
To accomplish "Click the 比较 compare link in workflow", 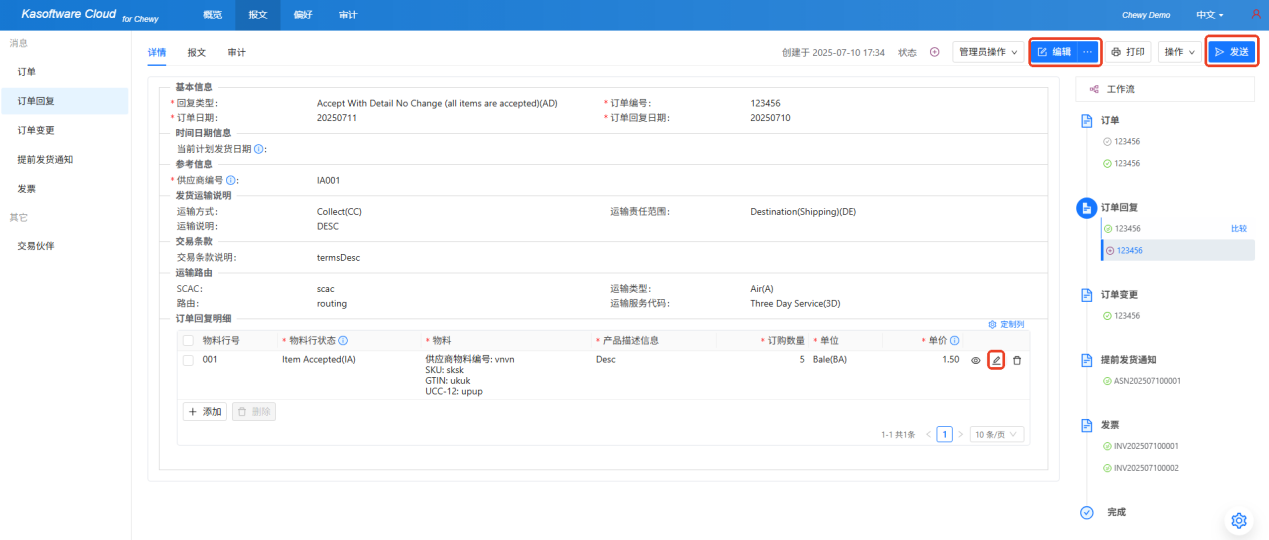I will pyautogui.click(x=1239, y=229).
